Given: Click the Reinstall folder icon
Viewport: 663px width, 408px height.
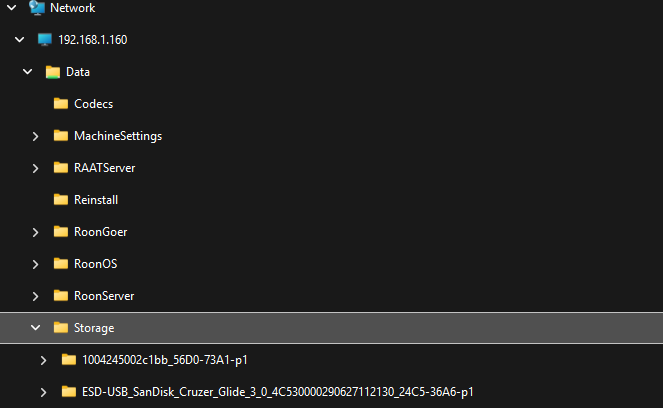Looking at the screenshot, I should pos(61,200).
